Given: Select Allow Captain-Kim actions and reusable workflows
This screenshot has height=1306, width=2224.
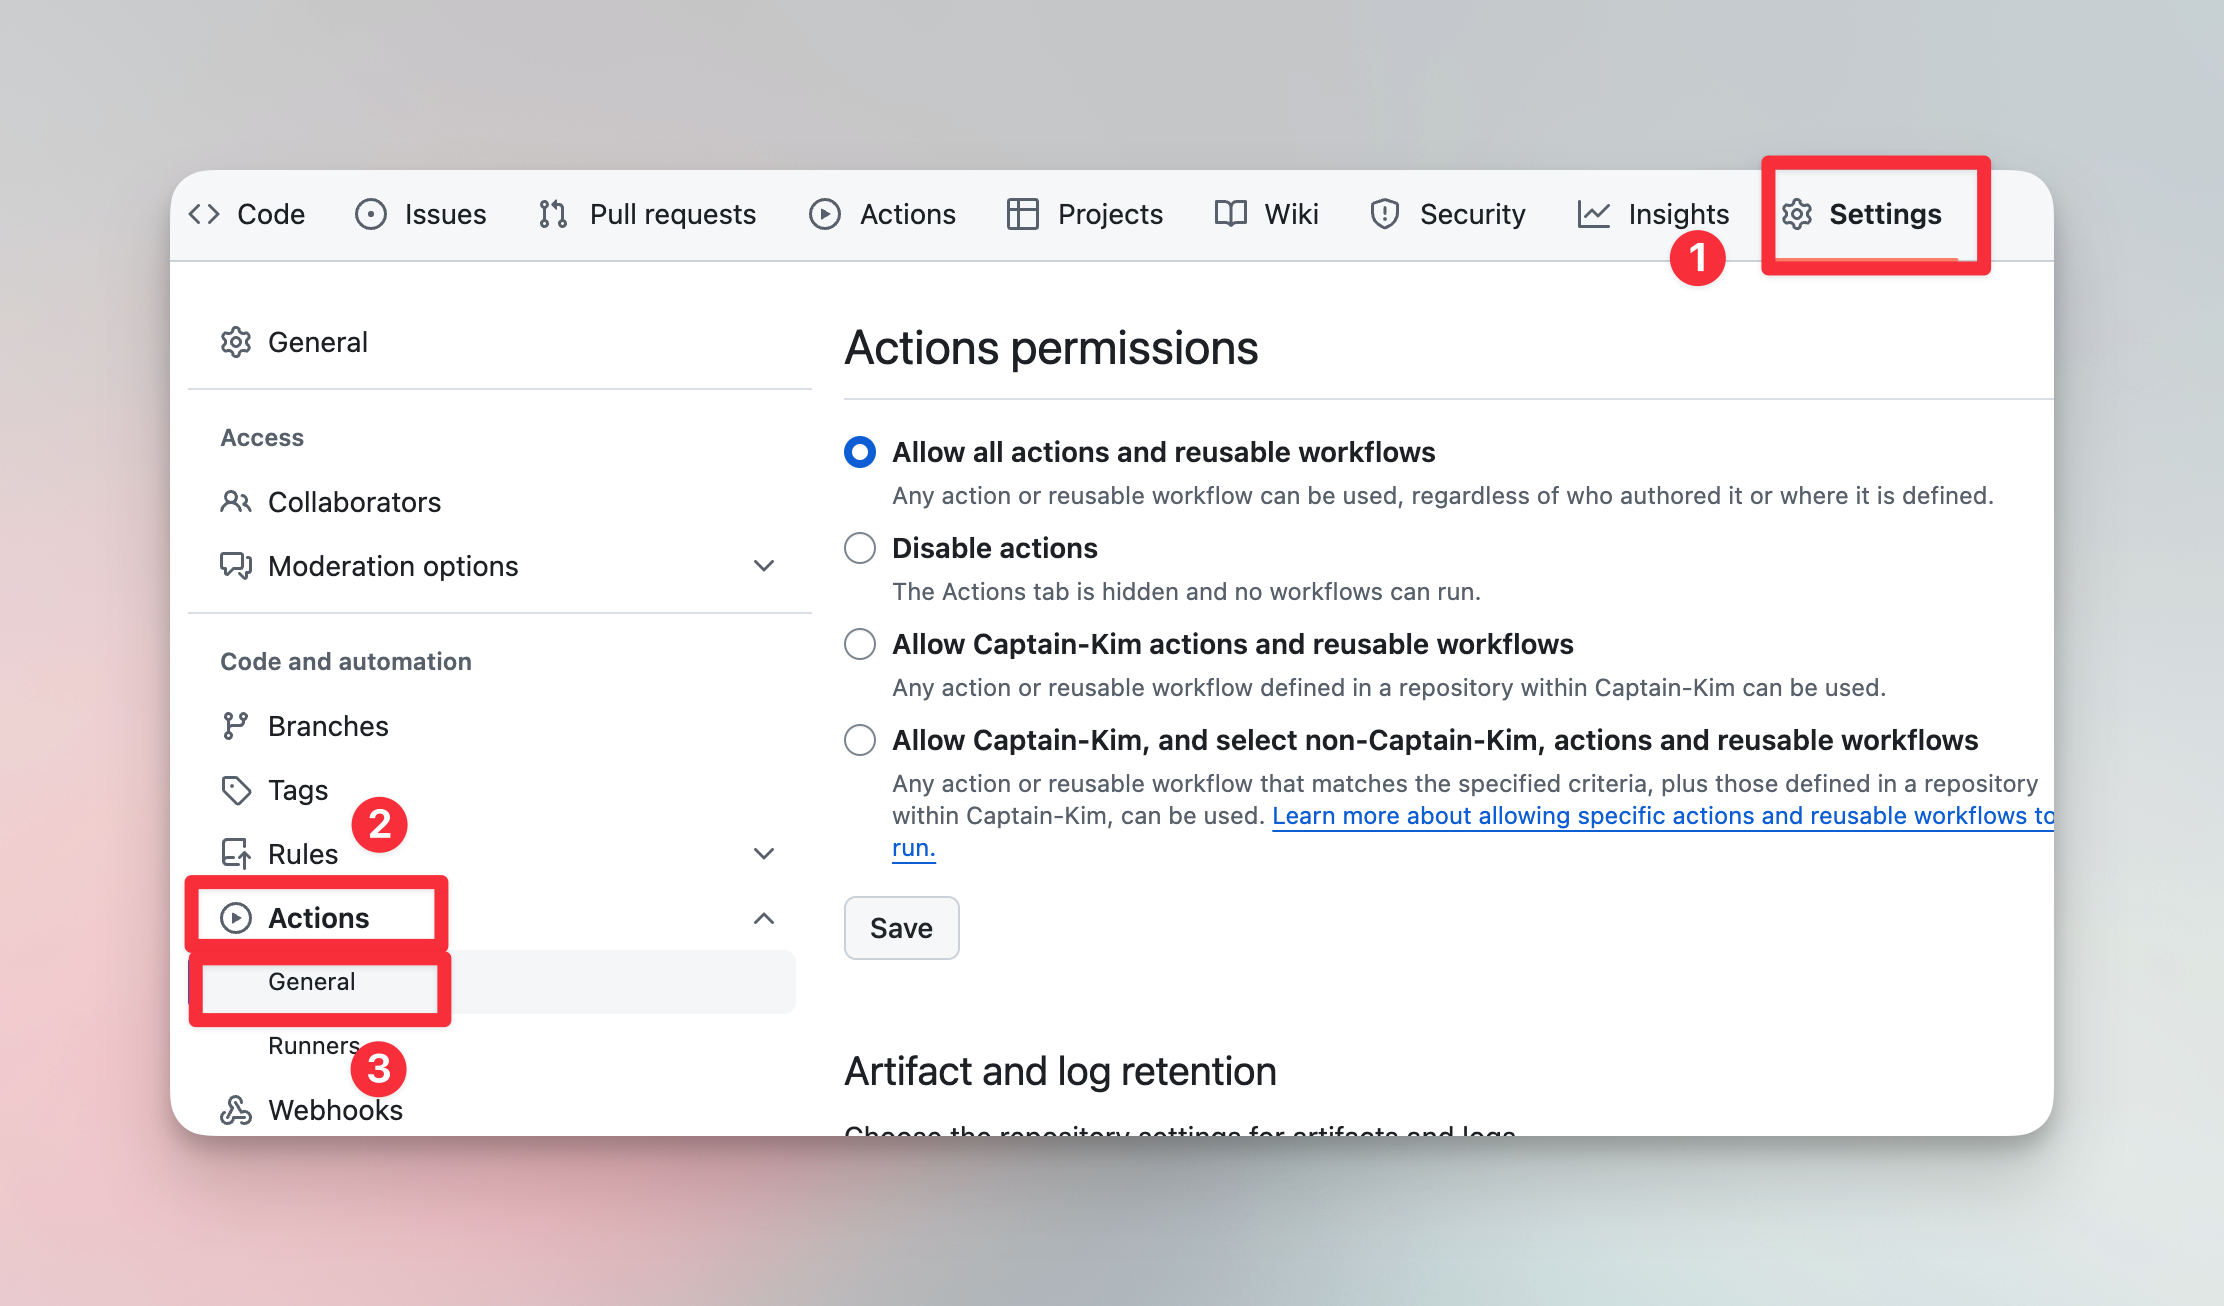Looking at the screenshot, I should coord(860,644).
